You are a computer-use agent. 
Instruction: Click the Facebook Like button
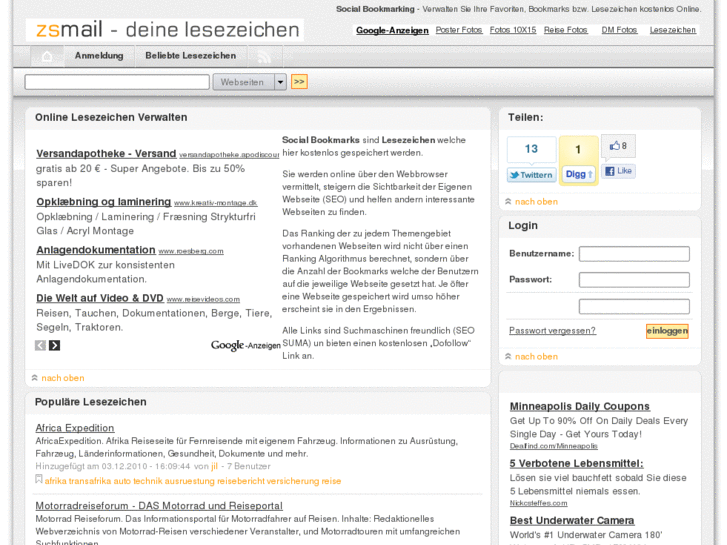(619, 171)
